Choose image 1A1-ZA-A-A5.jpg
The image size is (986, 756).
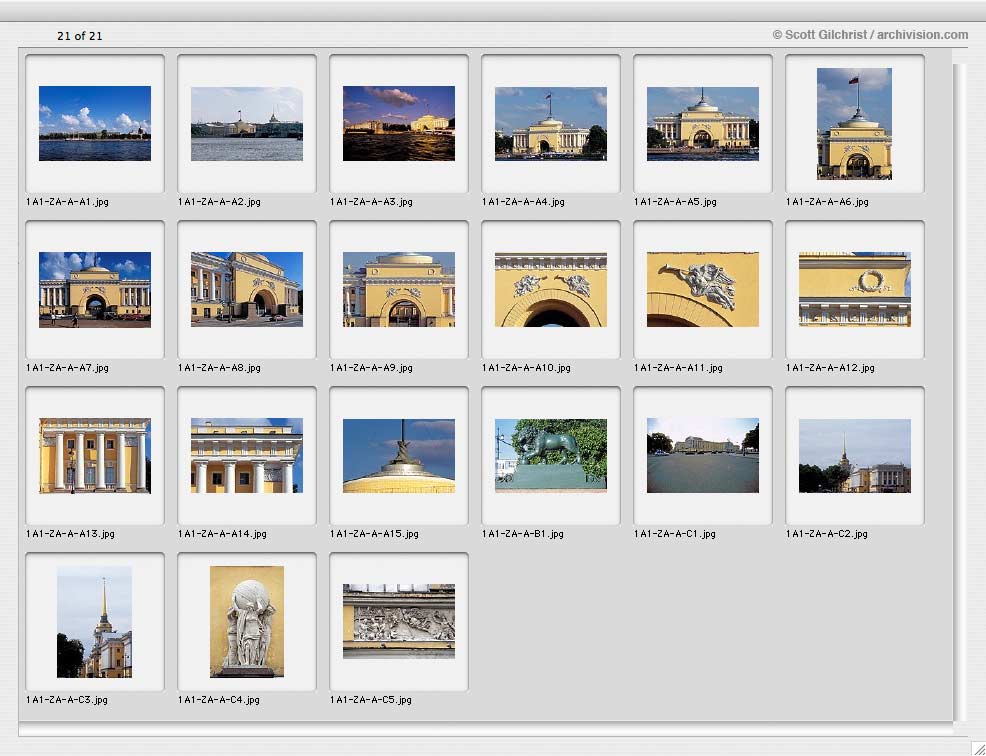click(703, 123)
